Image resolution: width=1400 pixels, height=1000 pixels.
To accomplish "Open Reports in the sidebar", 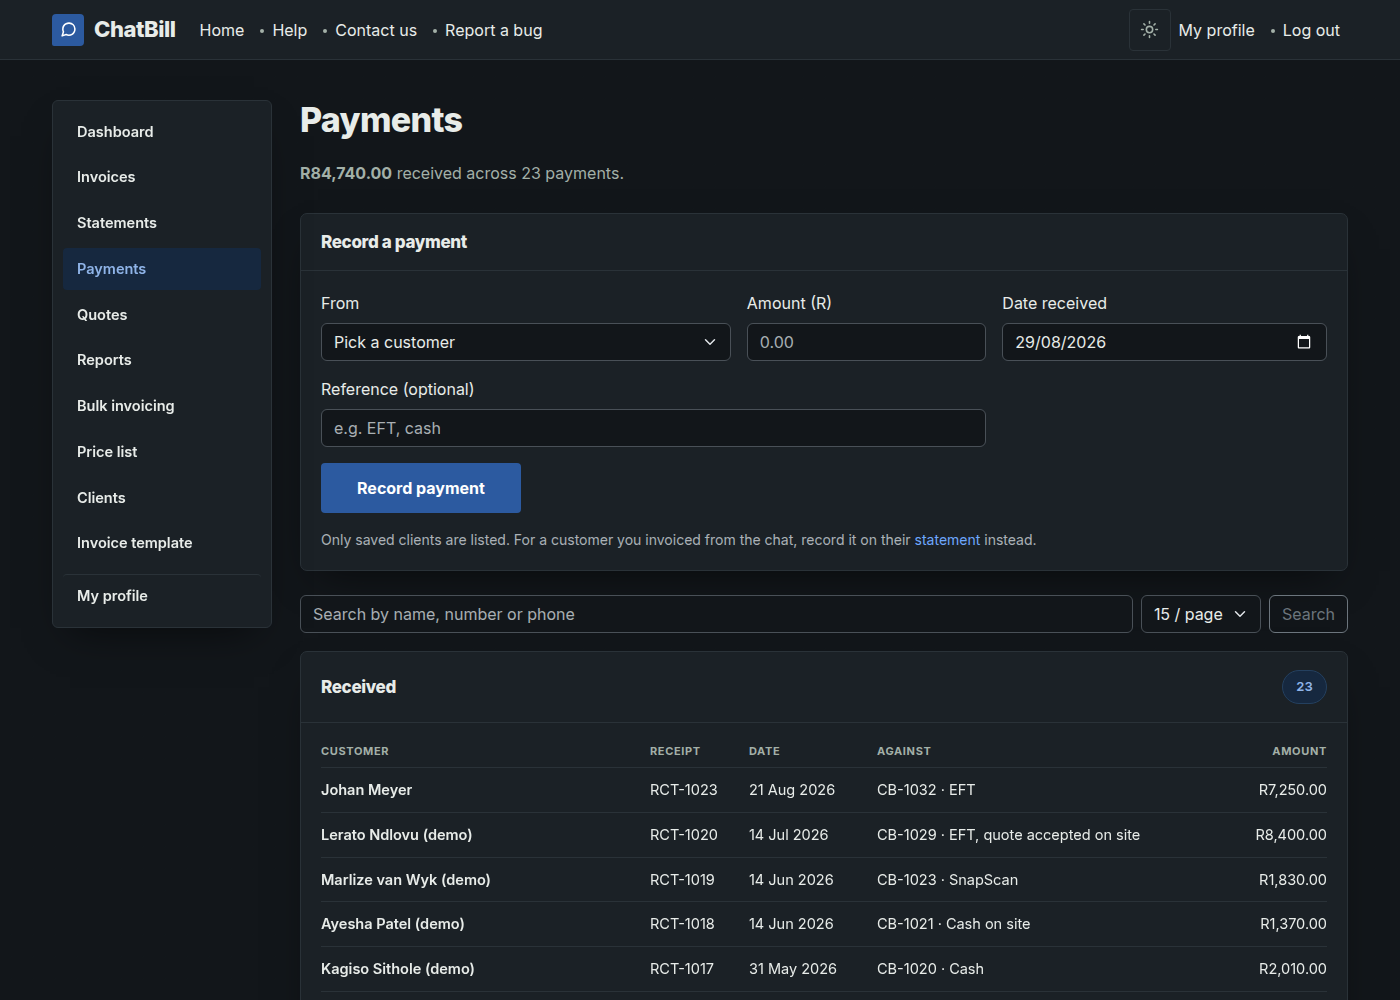I will (x=162, y=360).
